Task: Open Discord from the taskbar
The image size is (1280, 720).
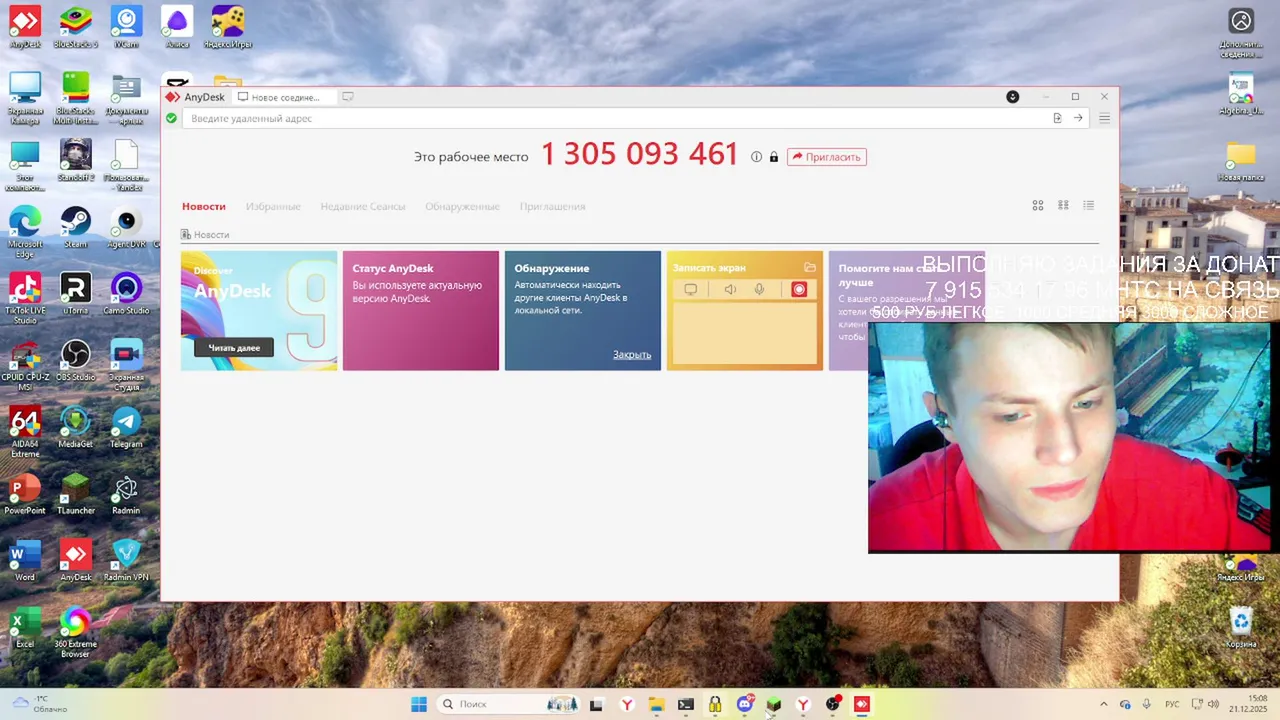Action: click(x=745, y=704)
